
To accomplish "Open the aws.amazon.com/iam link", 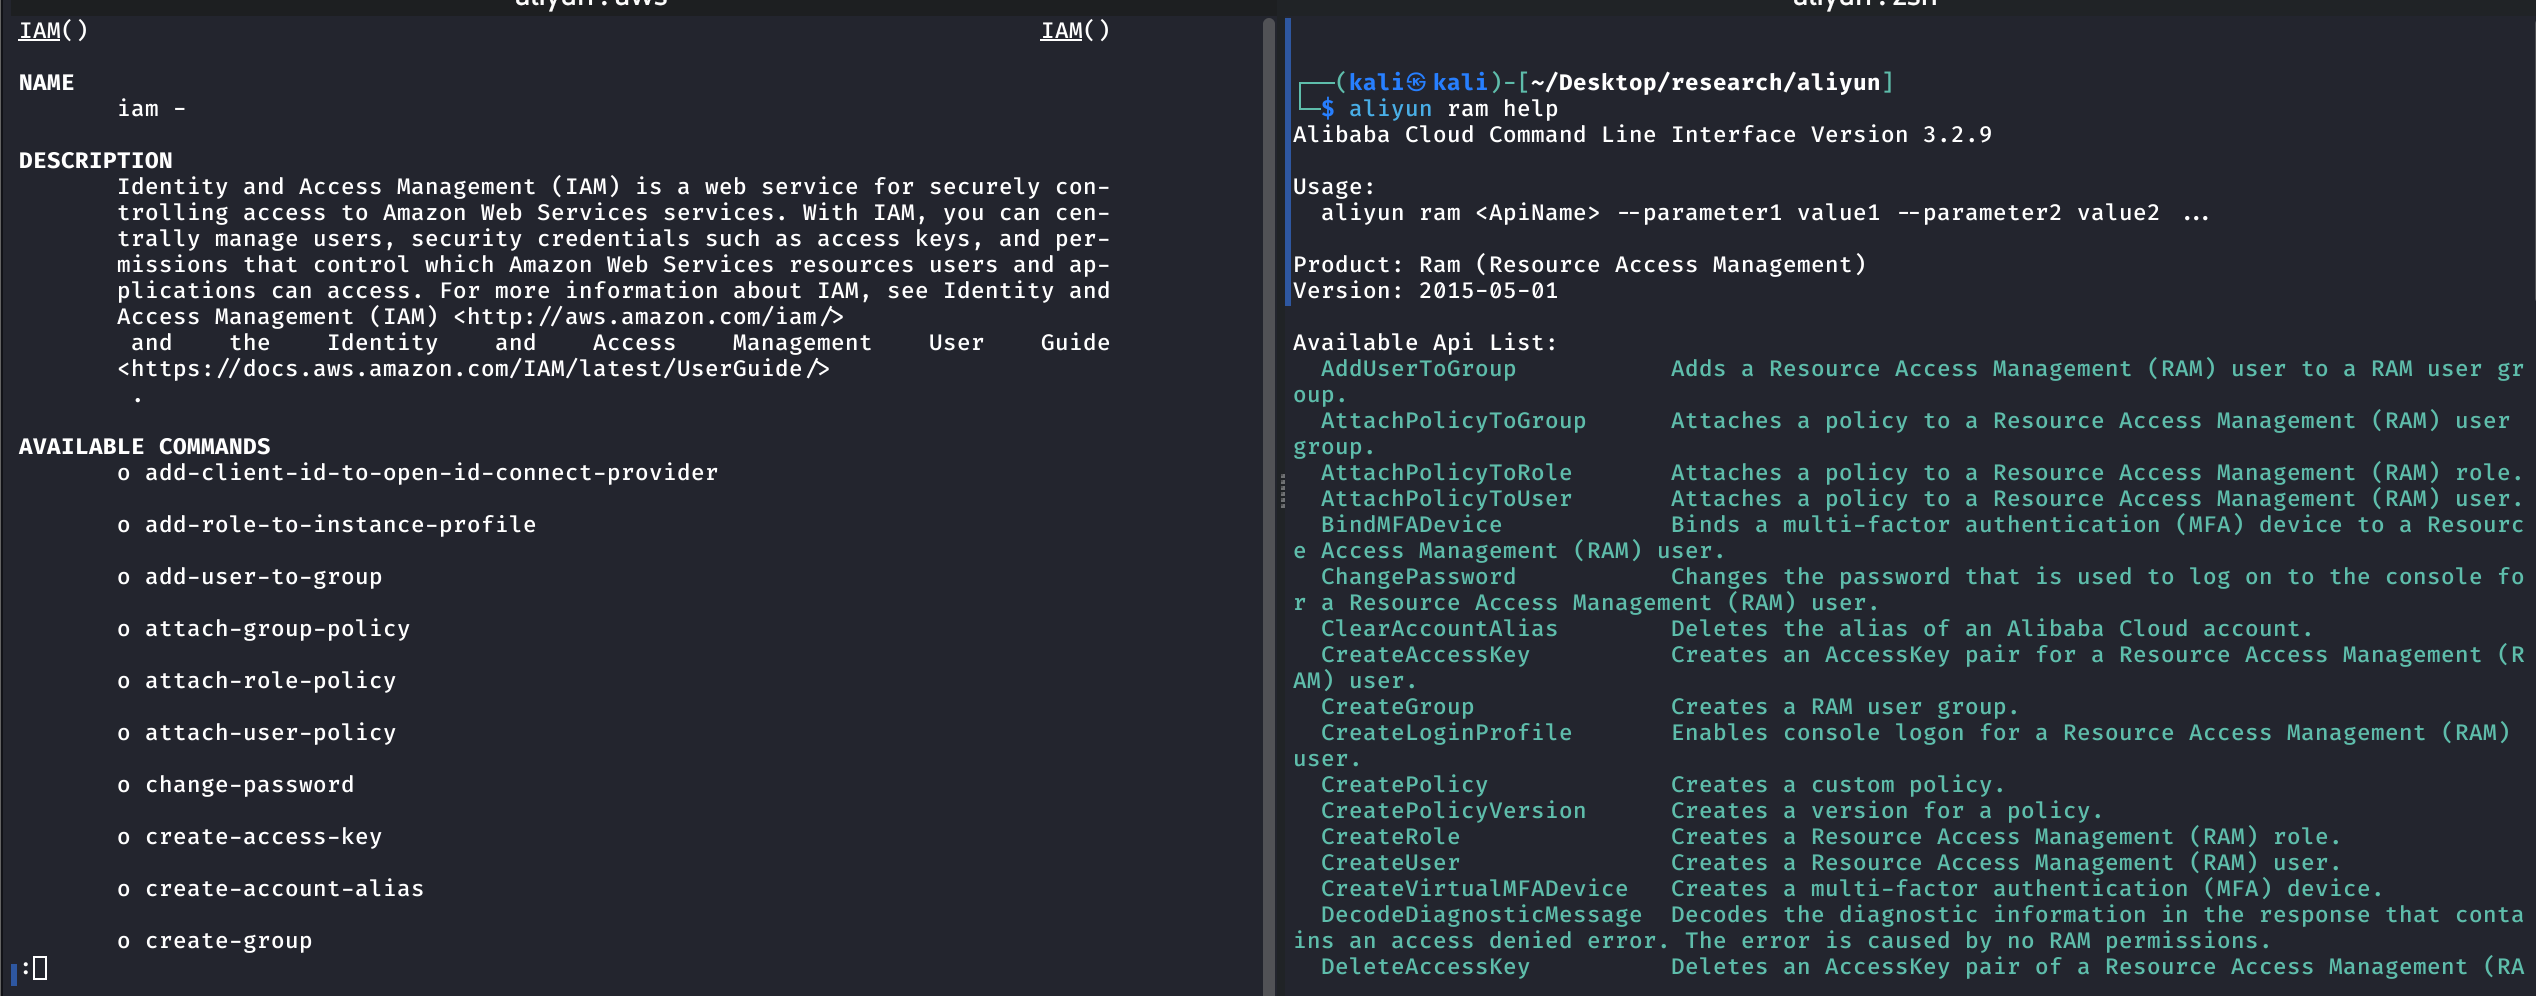I will pyautogui.click(x=648, y=317).
